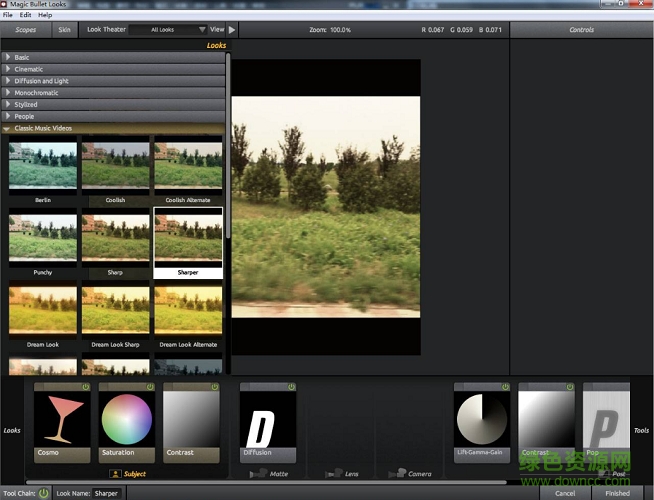654x500 pixels.
Task: Choose the Punchy look thumbnail
Action: coord(42,240)
